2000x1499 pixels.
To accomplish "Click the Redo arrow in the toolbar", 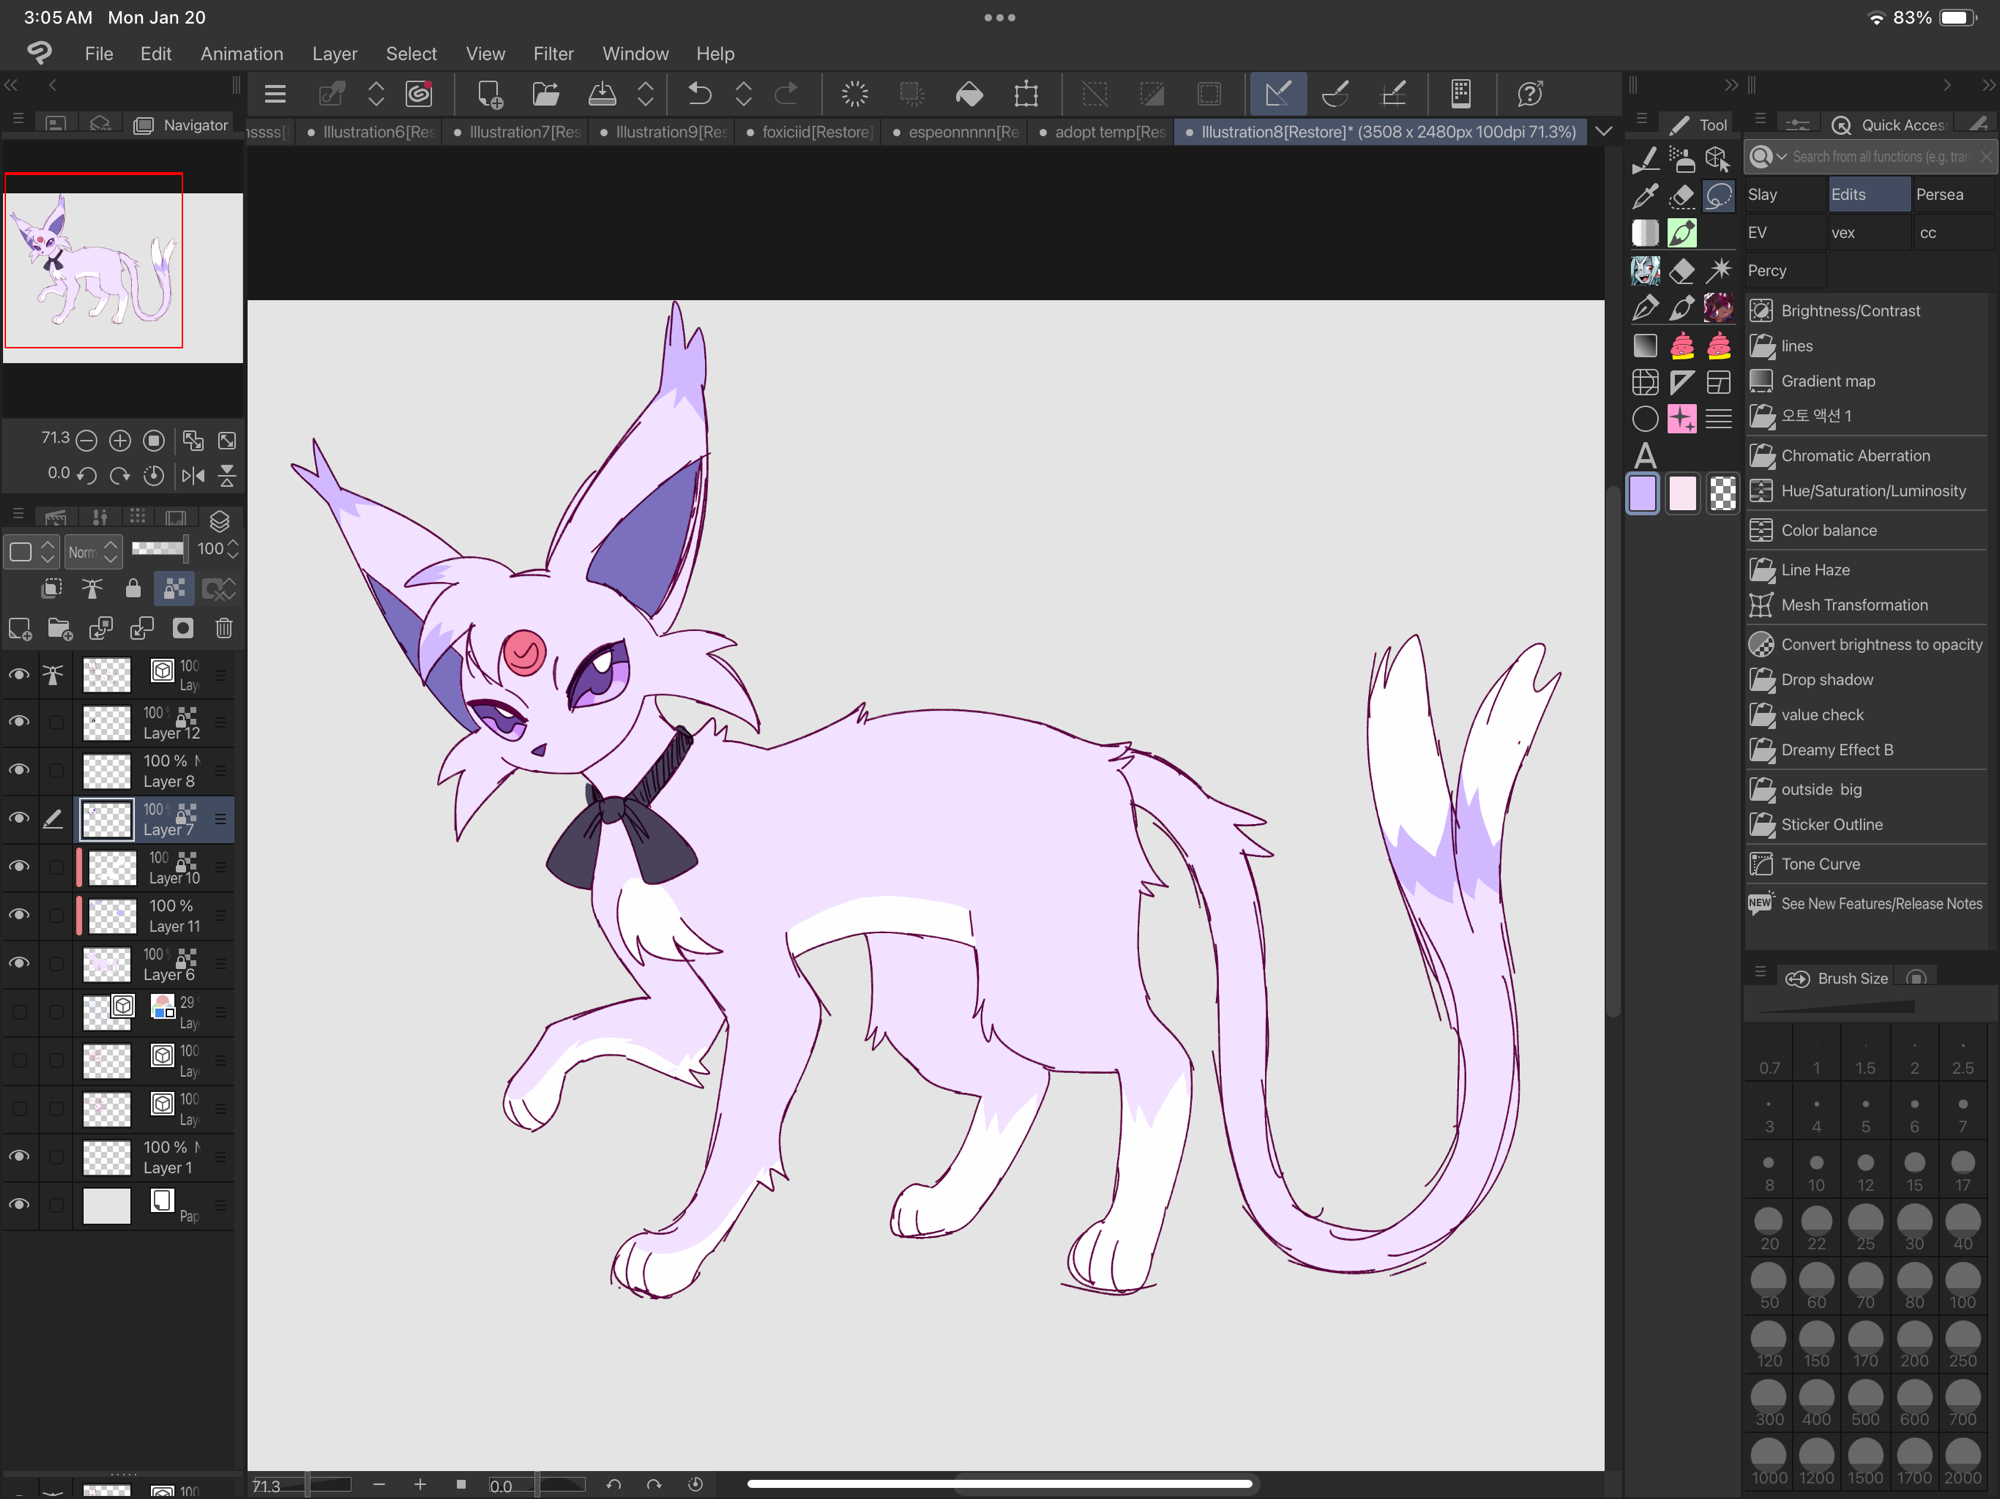I will (x=787, y=94).
